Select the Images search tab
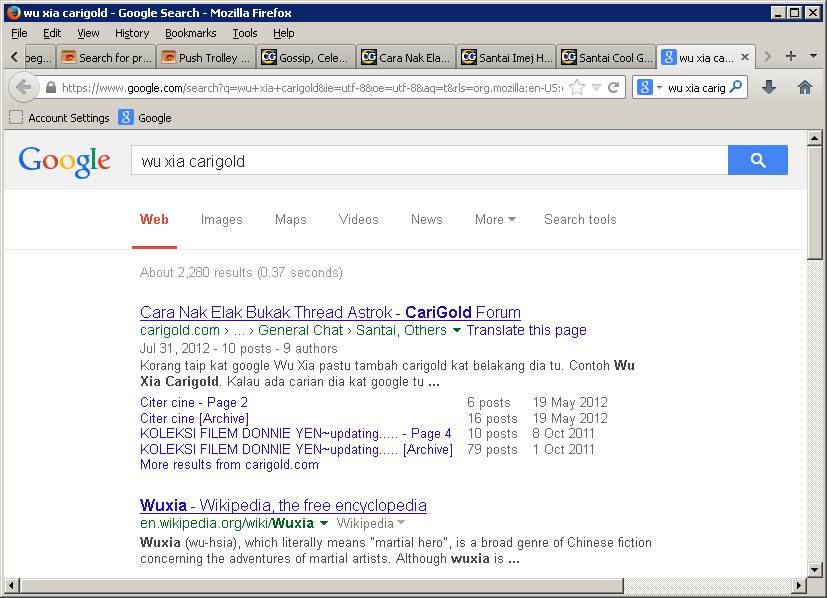The width and height of the screenshot is (827, 598). (x=222, y=219)
